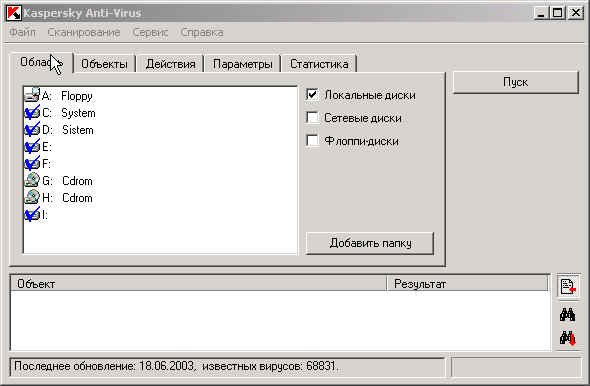Select the Floppy drive label text
This screenshot has width=590, height=386.
[77, 96]
